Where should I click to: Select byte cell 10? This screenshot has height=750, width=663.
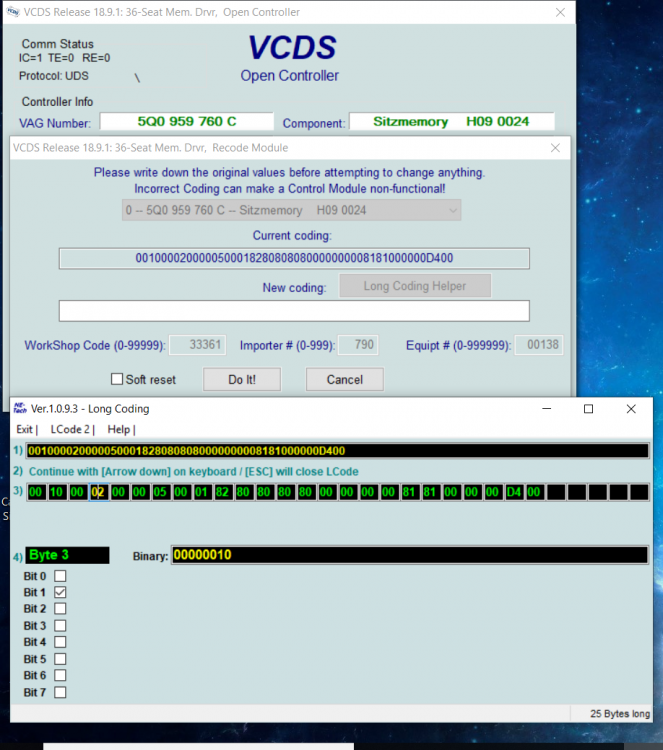tap(56, 492)
